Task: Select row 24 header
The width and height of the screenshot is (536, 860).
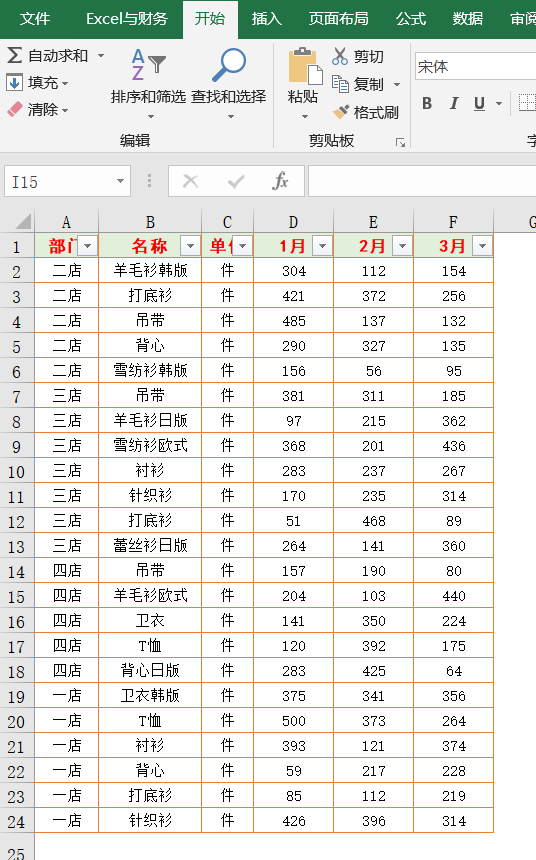Action: (x=16, y=821)
